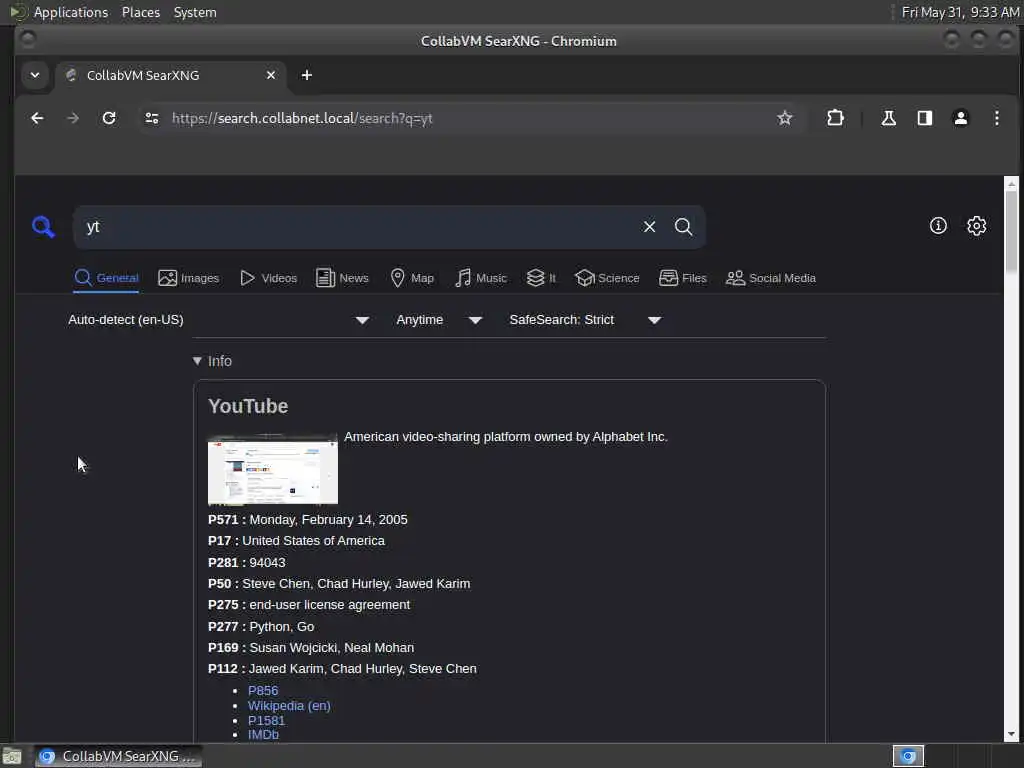1024x768 pixels.
Task: Submit search with the magnifier button
Action: tap(683, 227)
